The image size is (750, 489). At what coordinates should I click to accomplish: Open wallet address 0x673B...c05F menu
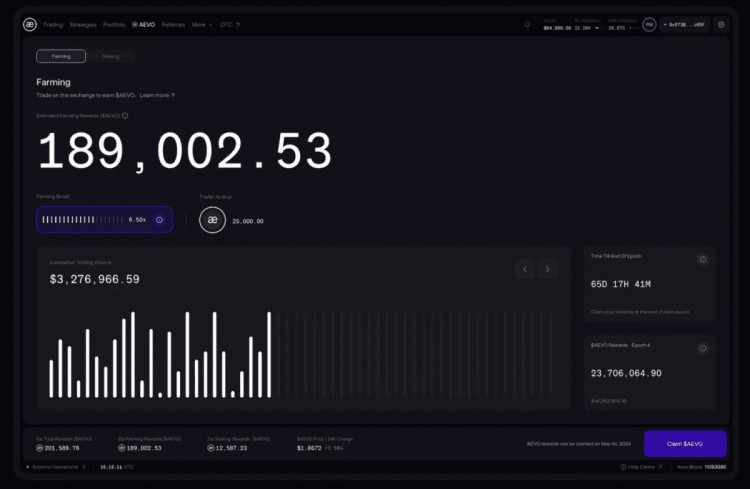(x=684, y=24)
